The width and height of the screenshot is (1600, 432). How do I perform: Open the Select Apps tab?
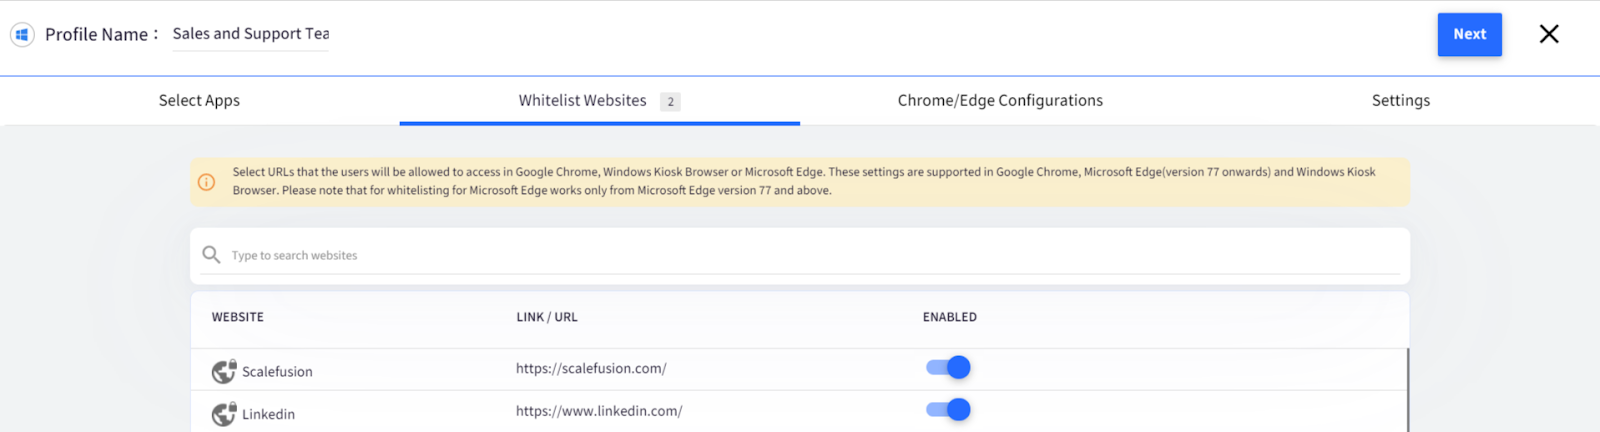point(199,100)
